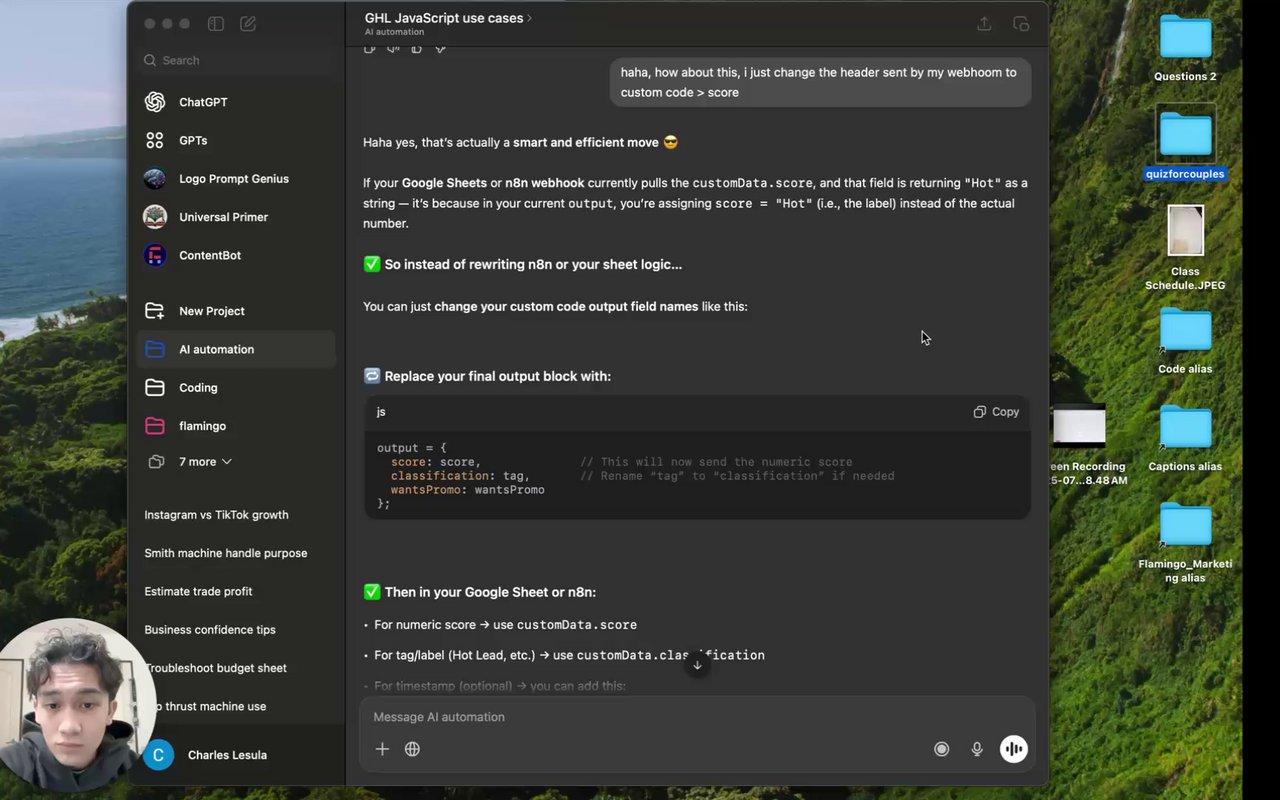Open Instagram vs TikTok growth chat
Viewport: 1280px width, 800px height.
(x=216, y=515)
